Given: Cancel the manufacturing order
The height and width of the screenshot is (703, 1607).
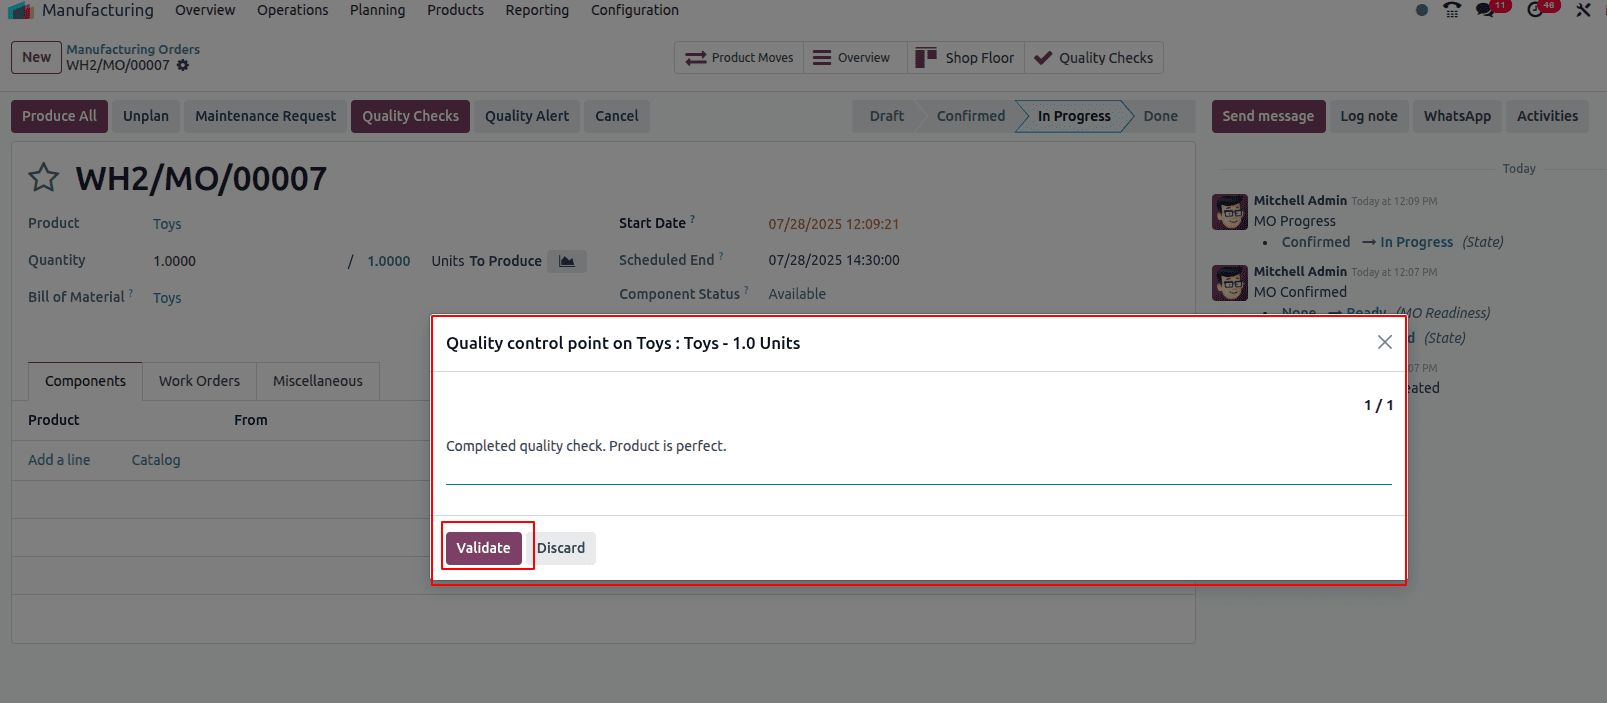Looking at the screenshot, I should coord(617,116).
